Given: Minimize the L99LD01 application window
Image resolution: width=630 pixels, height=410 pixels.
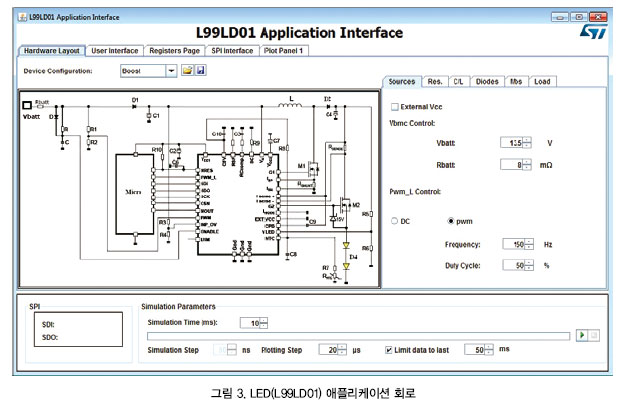Looking at the screenshot, I should (560, 17).
